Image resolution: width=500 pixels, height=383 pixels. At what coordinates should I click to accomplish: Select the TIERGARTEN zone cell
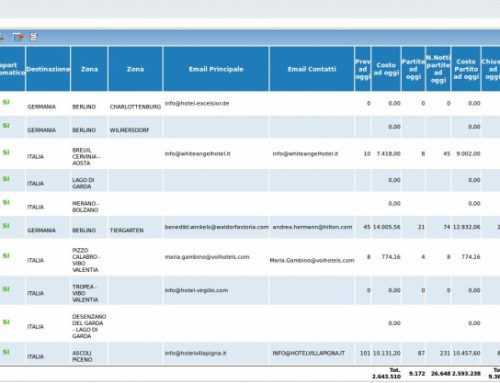[x=127, y=230]
